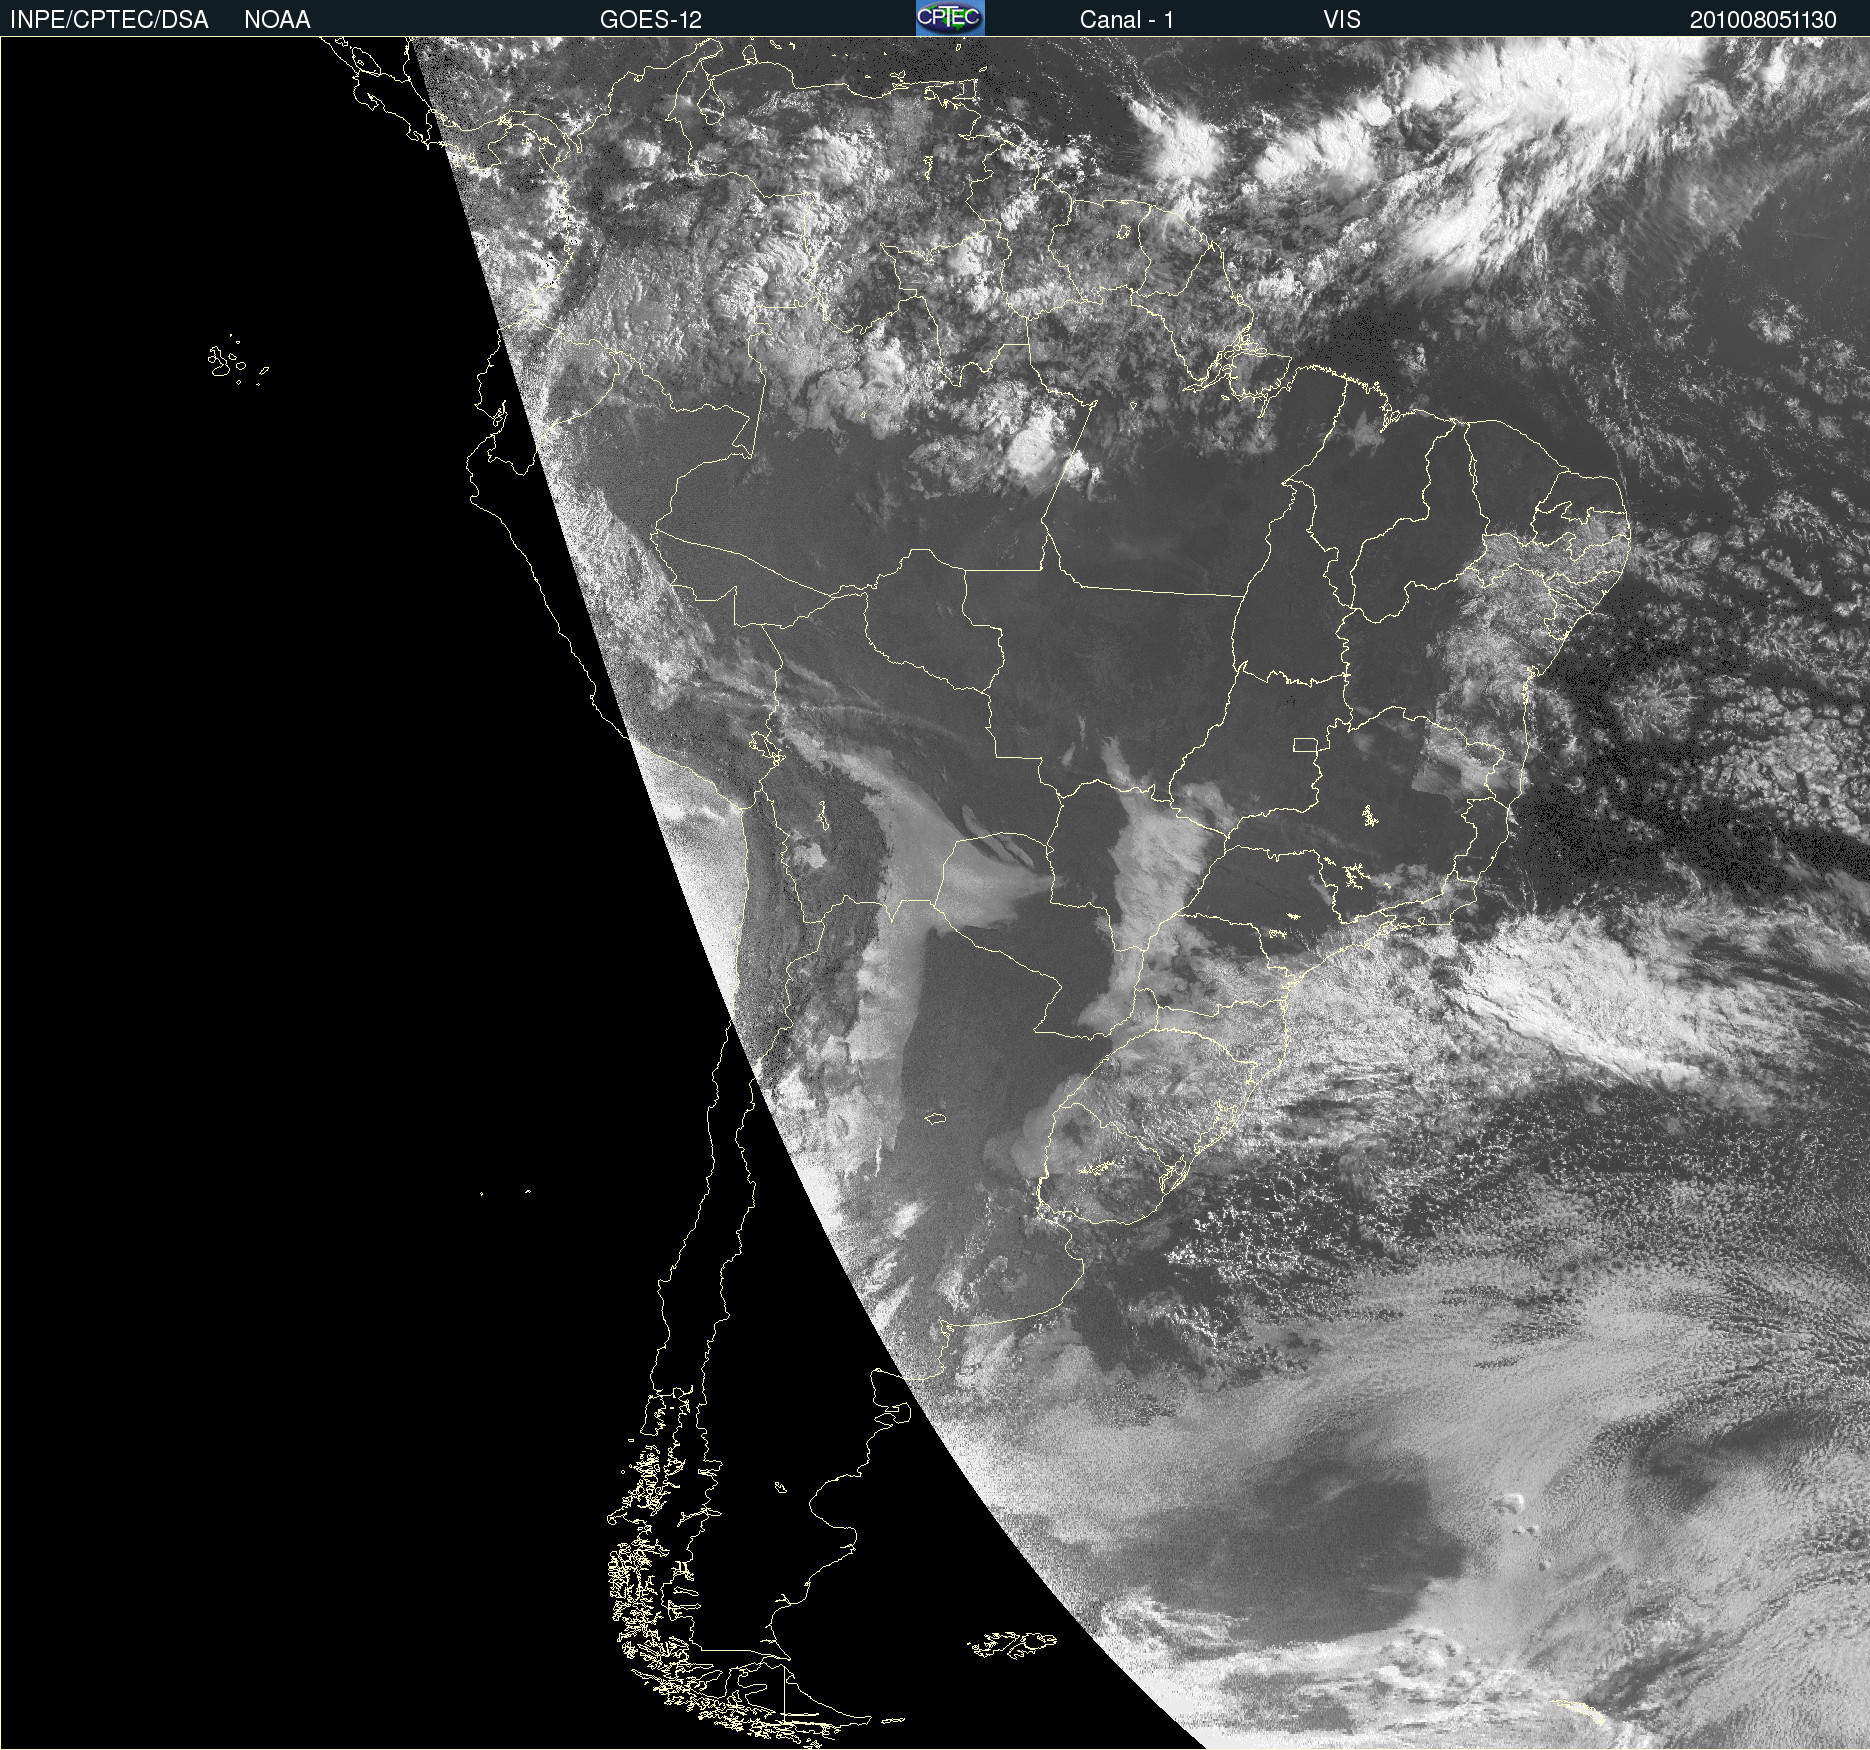Click the CPTEC logo in header
1870x1750 pixels.
point(950,18)
